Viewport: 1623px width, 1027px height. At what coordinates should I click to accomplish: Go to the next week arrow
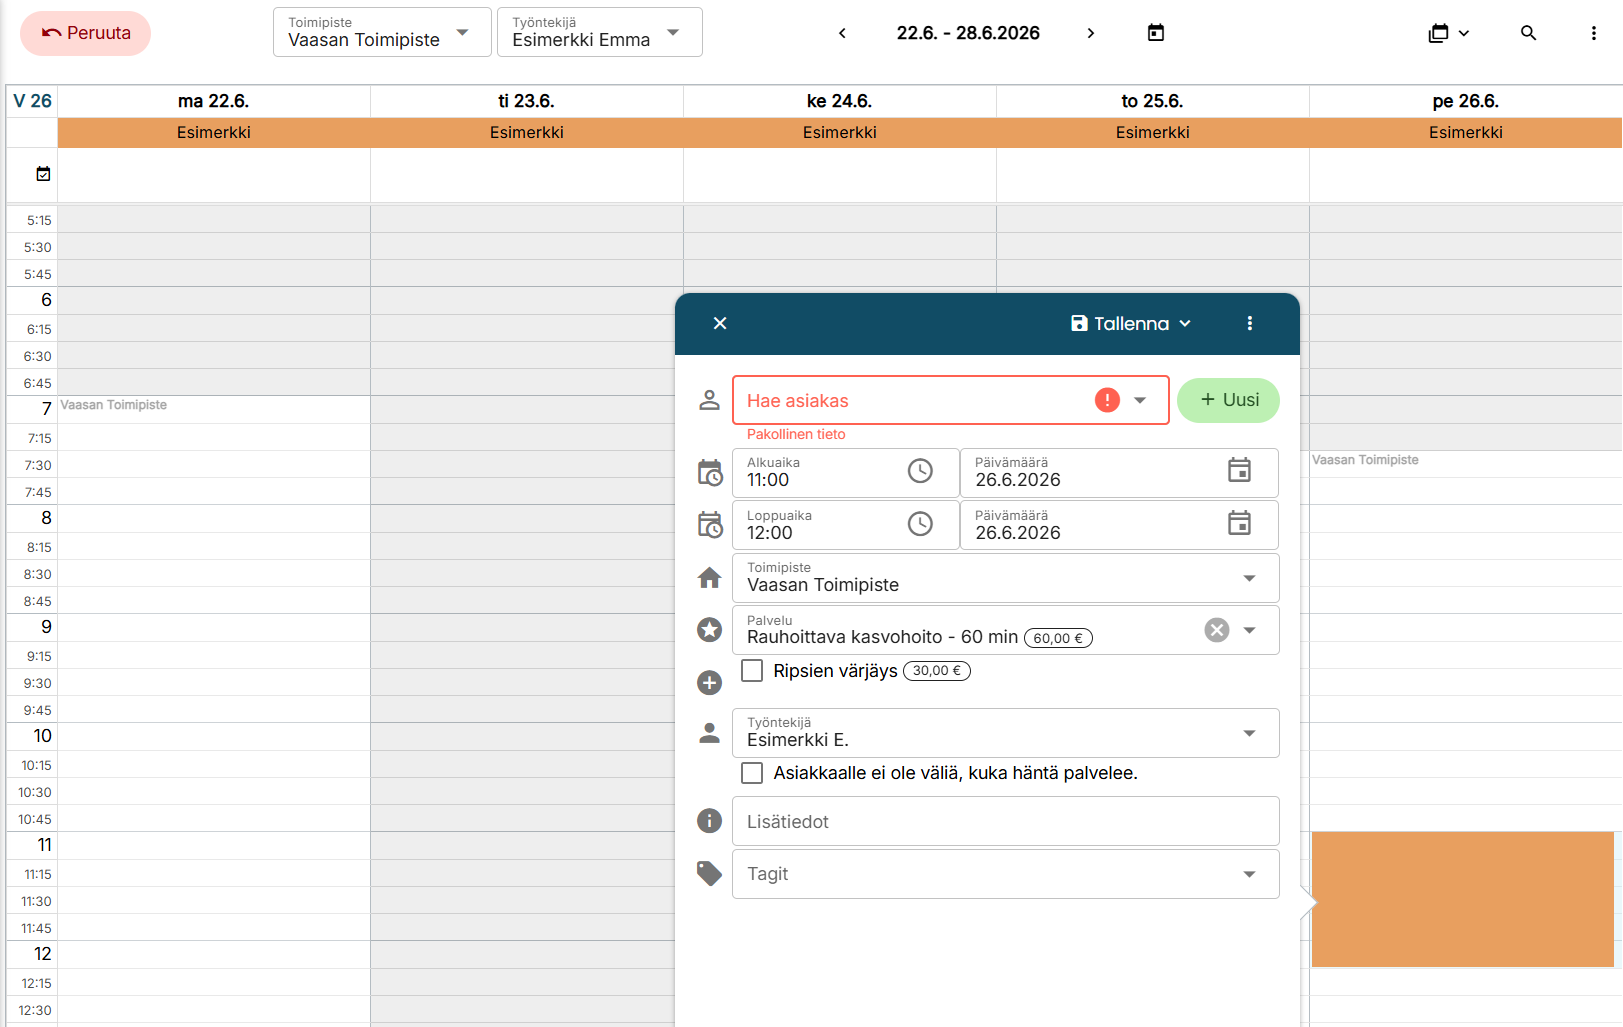(x=1090, y=33)
